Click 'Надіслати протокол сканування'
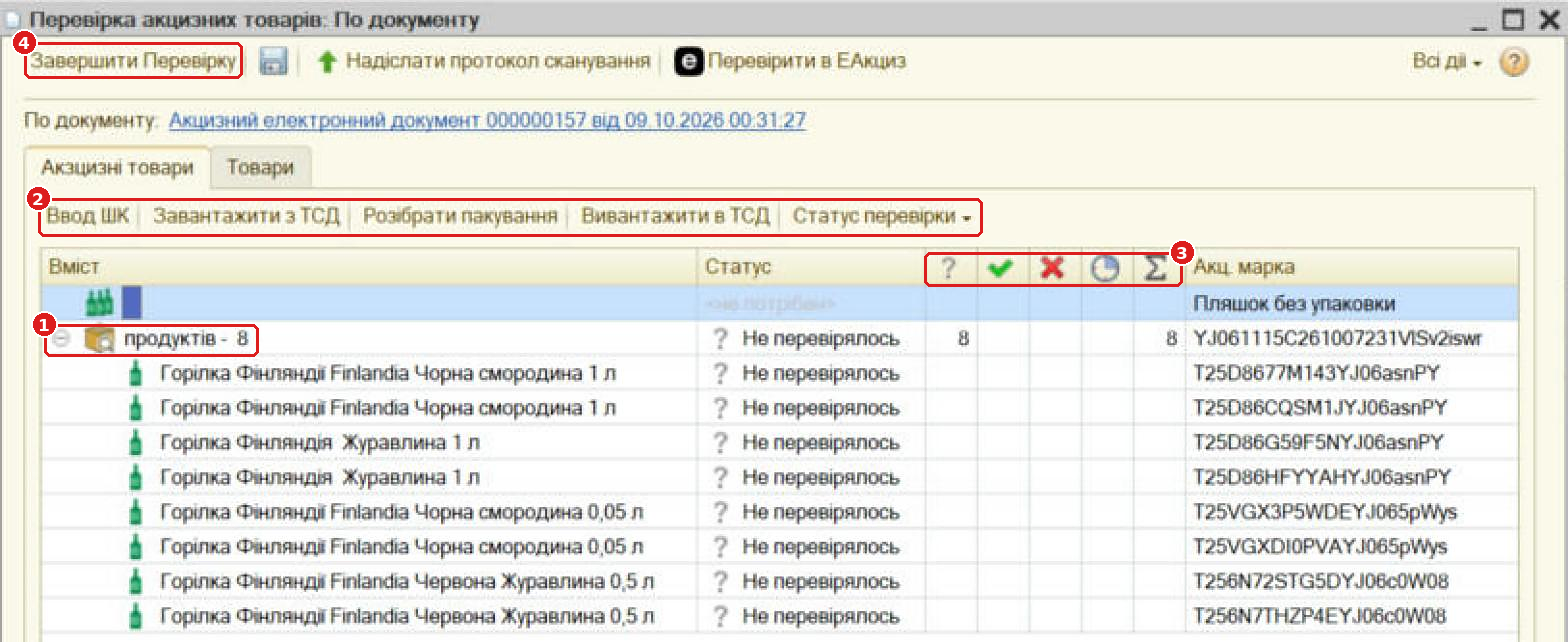This screenshot has width=1568, height=642. coord(498,61)
